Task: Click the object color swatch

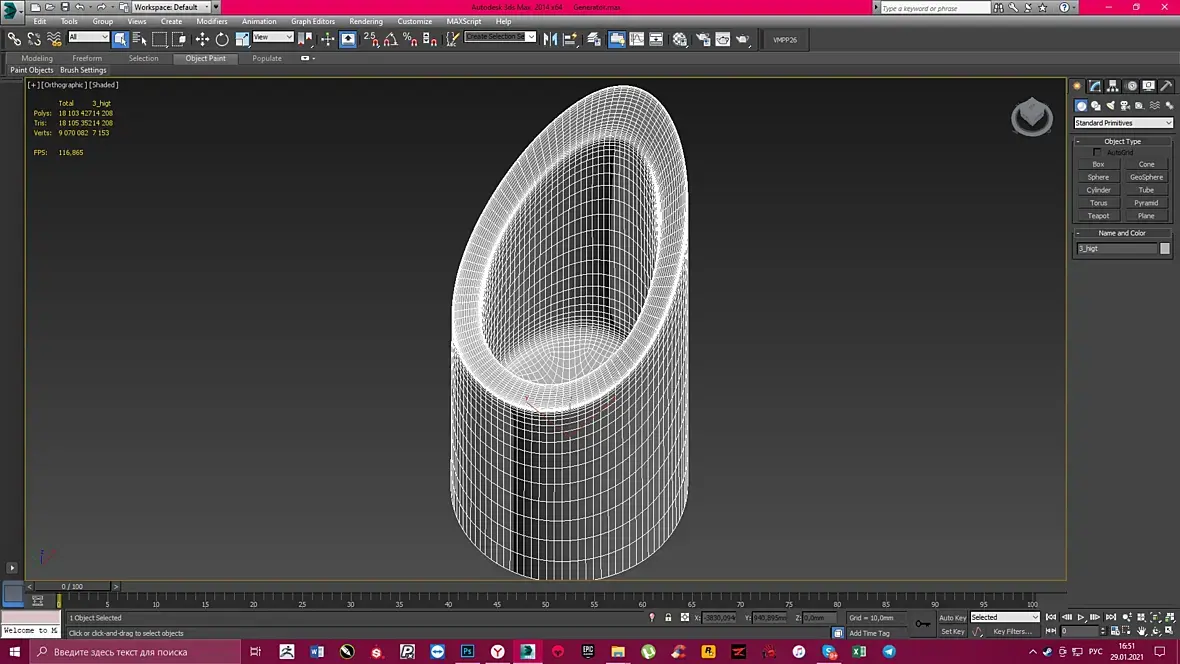Action: click(x=1165, y=248)
